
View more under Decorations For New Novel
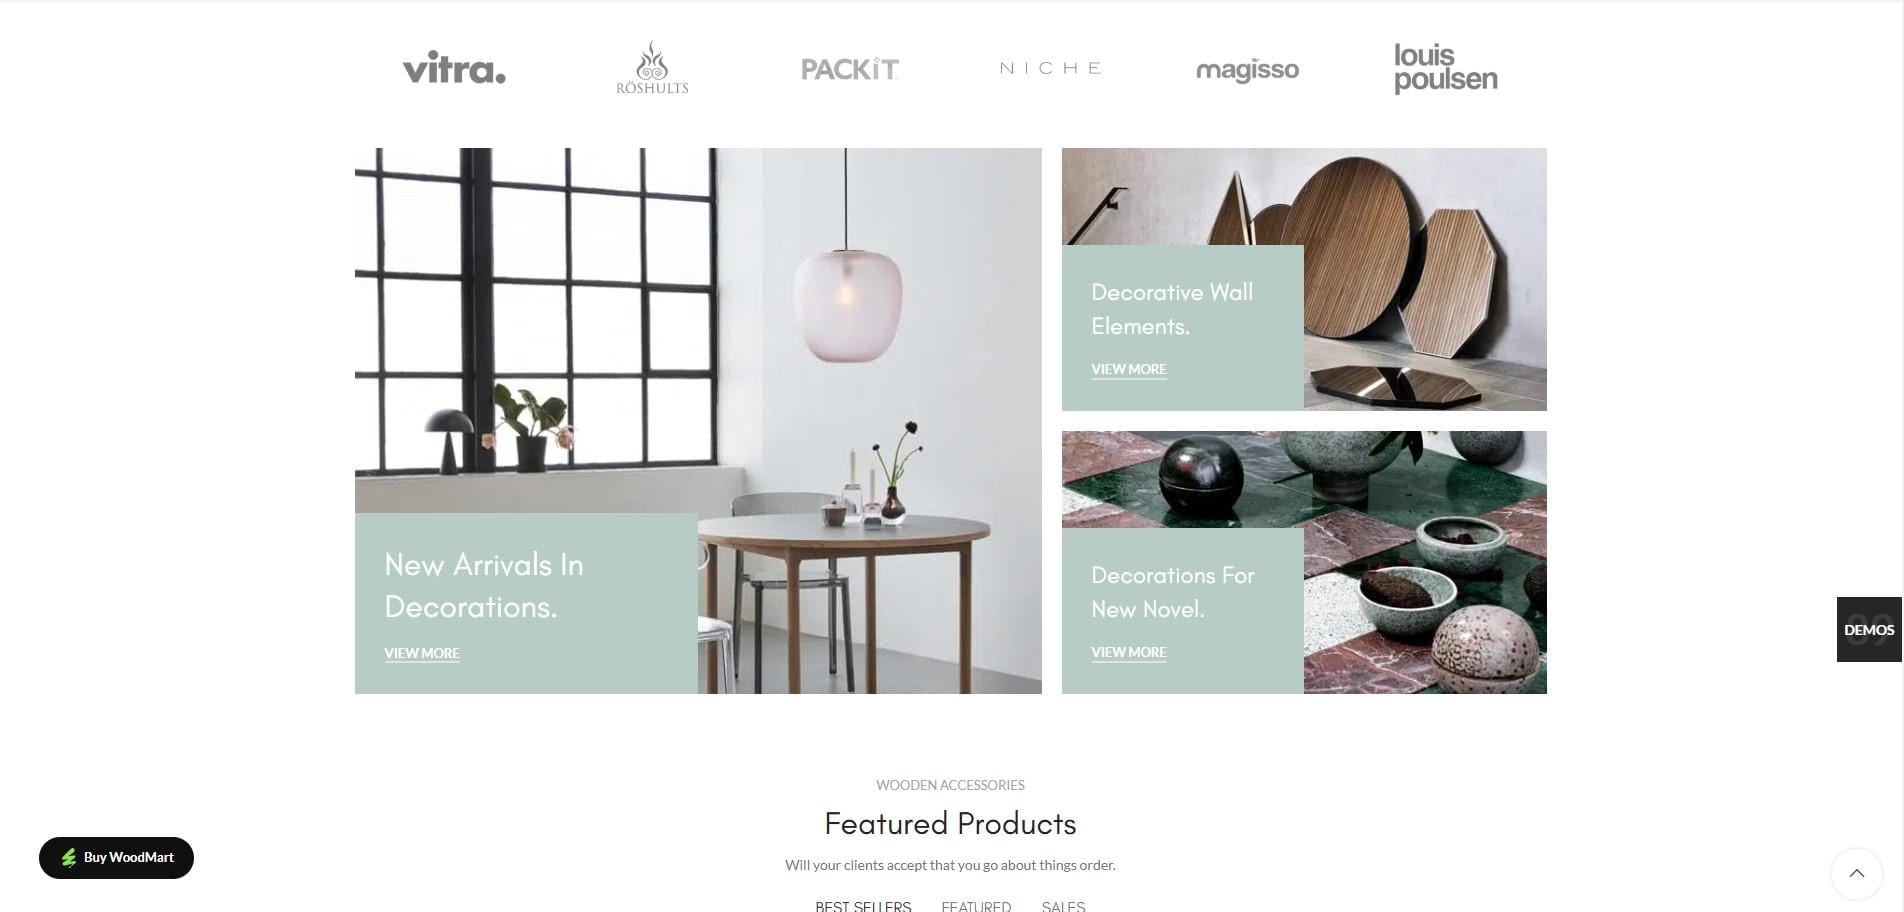click(1129, 652)
